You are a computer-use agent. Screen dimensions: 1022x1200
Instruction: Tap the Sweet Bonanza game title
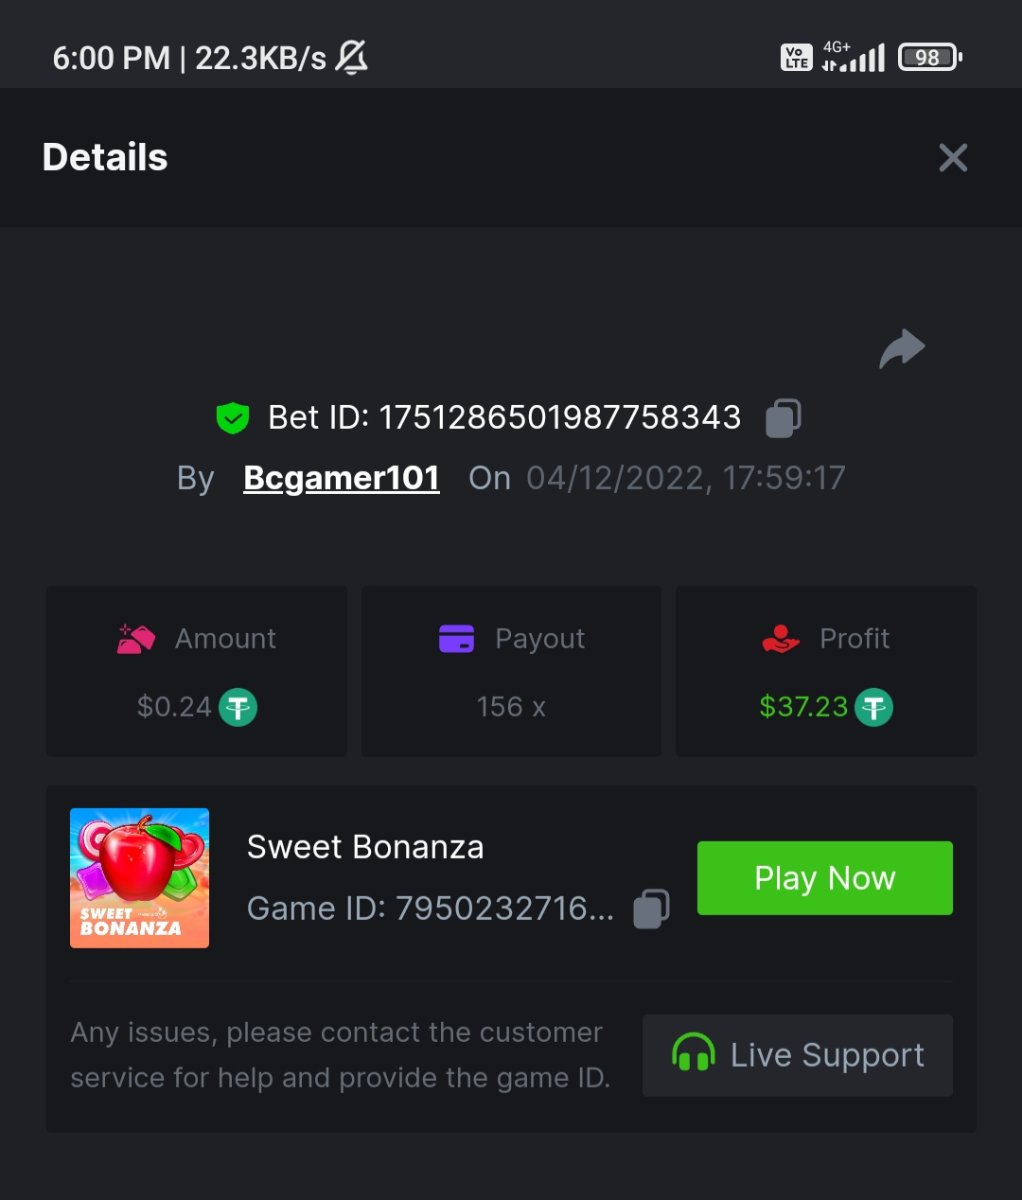coord(365,847)
